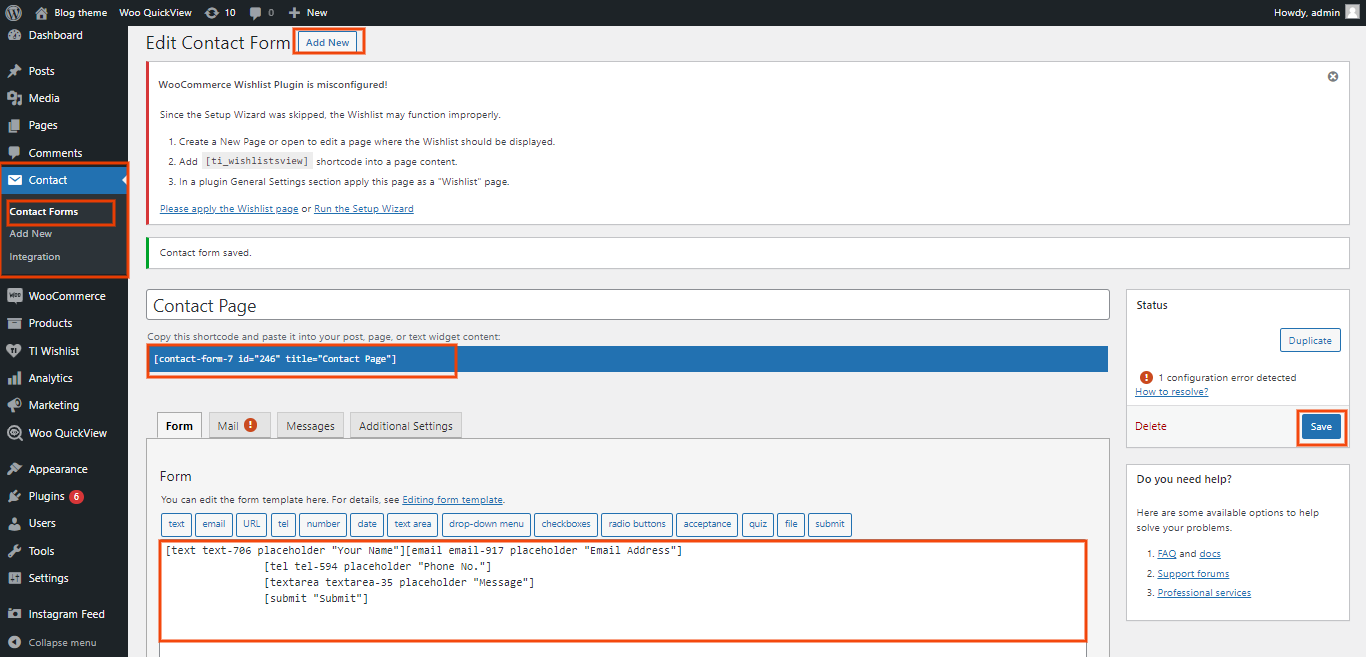Insert a checkboxes form tag
Image resolution: width=1366 pixels, height=657 pixels.
(x=566, y=524)
